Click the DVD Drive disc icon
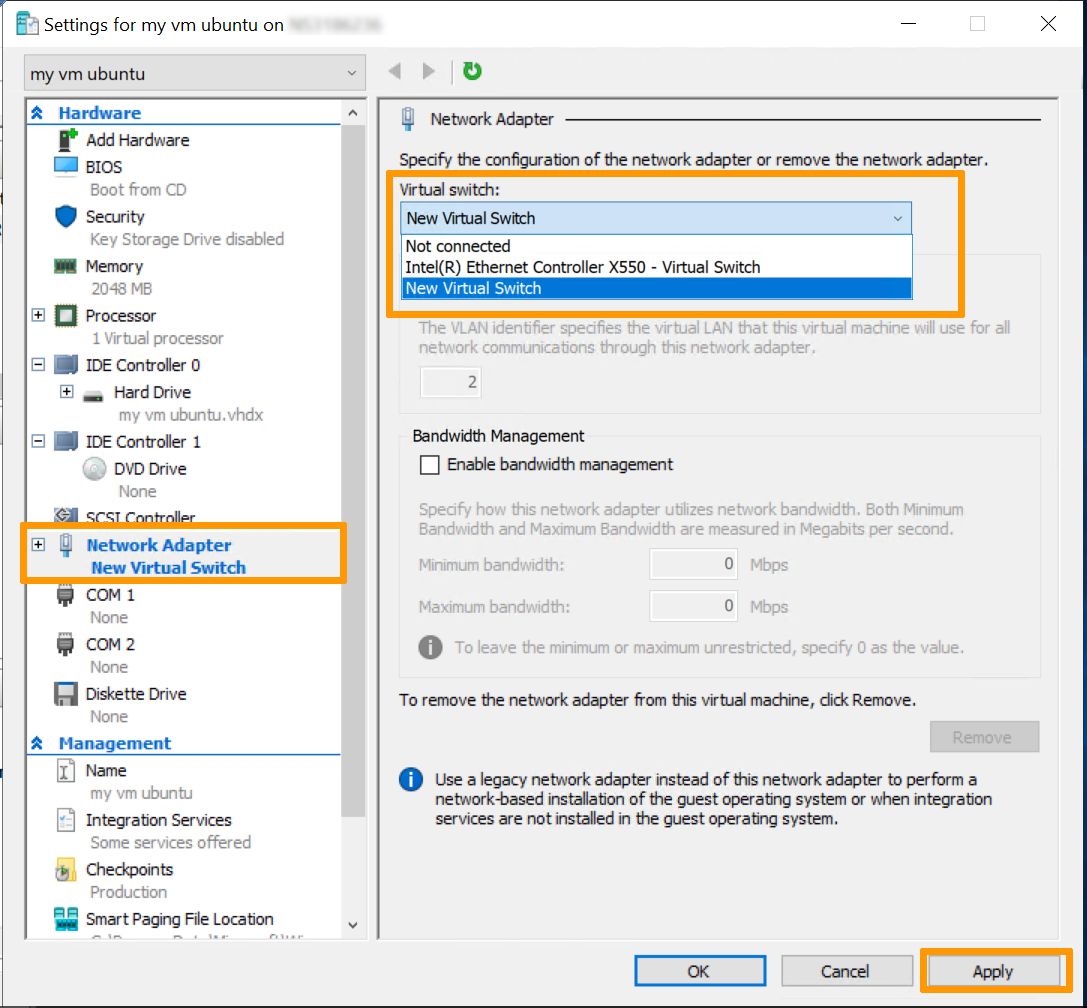 point(94,469)
